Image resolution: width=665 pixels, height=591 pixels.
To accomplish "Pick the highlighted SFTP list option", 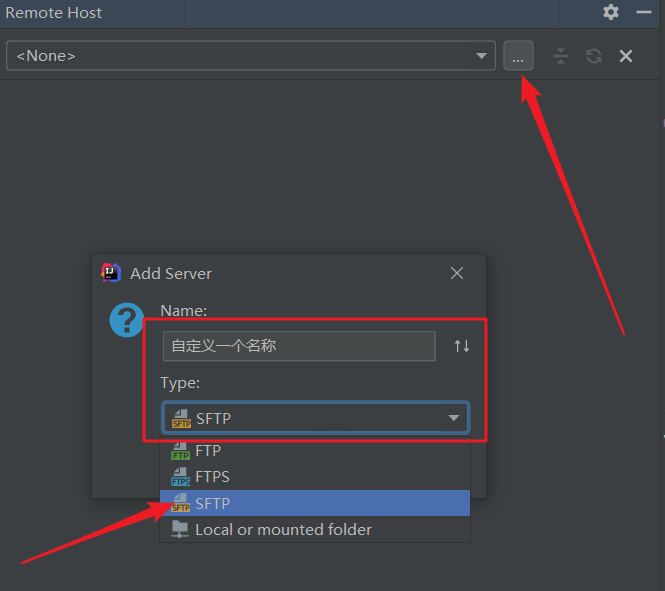I will coord(212,503).
